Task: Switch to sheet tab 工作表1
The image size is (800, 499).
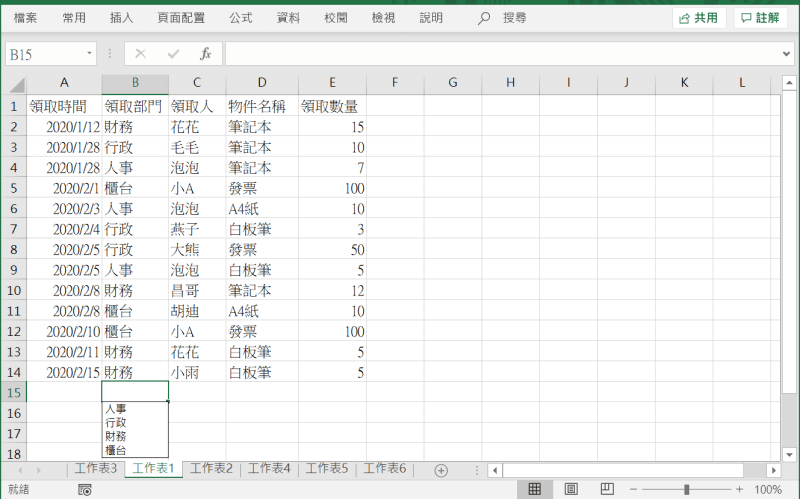Action: (x=154, y=468)
